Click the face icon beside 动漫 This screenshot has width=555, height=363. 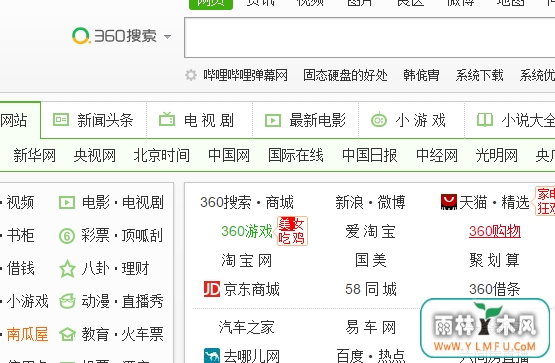click(67, 301)
